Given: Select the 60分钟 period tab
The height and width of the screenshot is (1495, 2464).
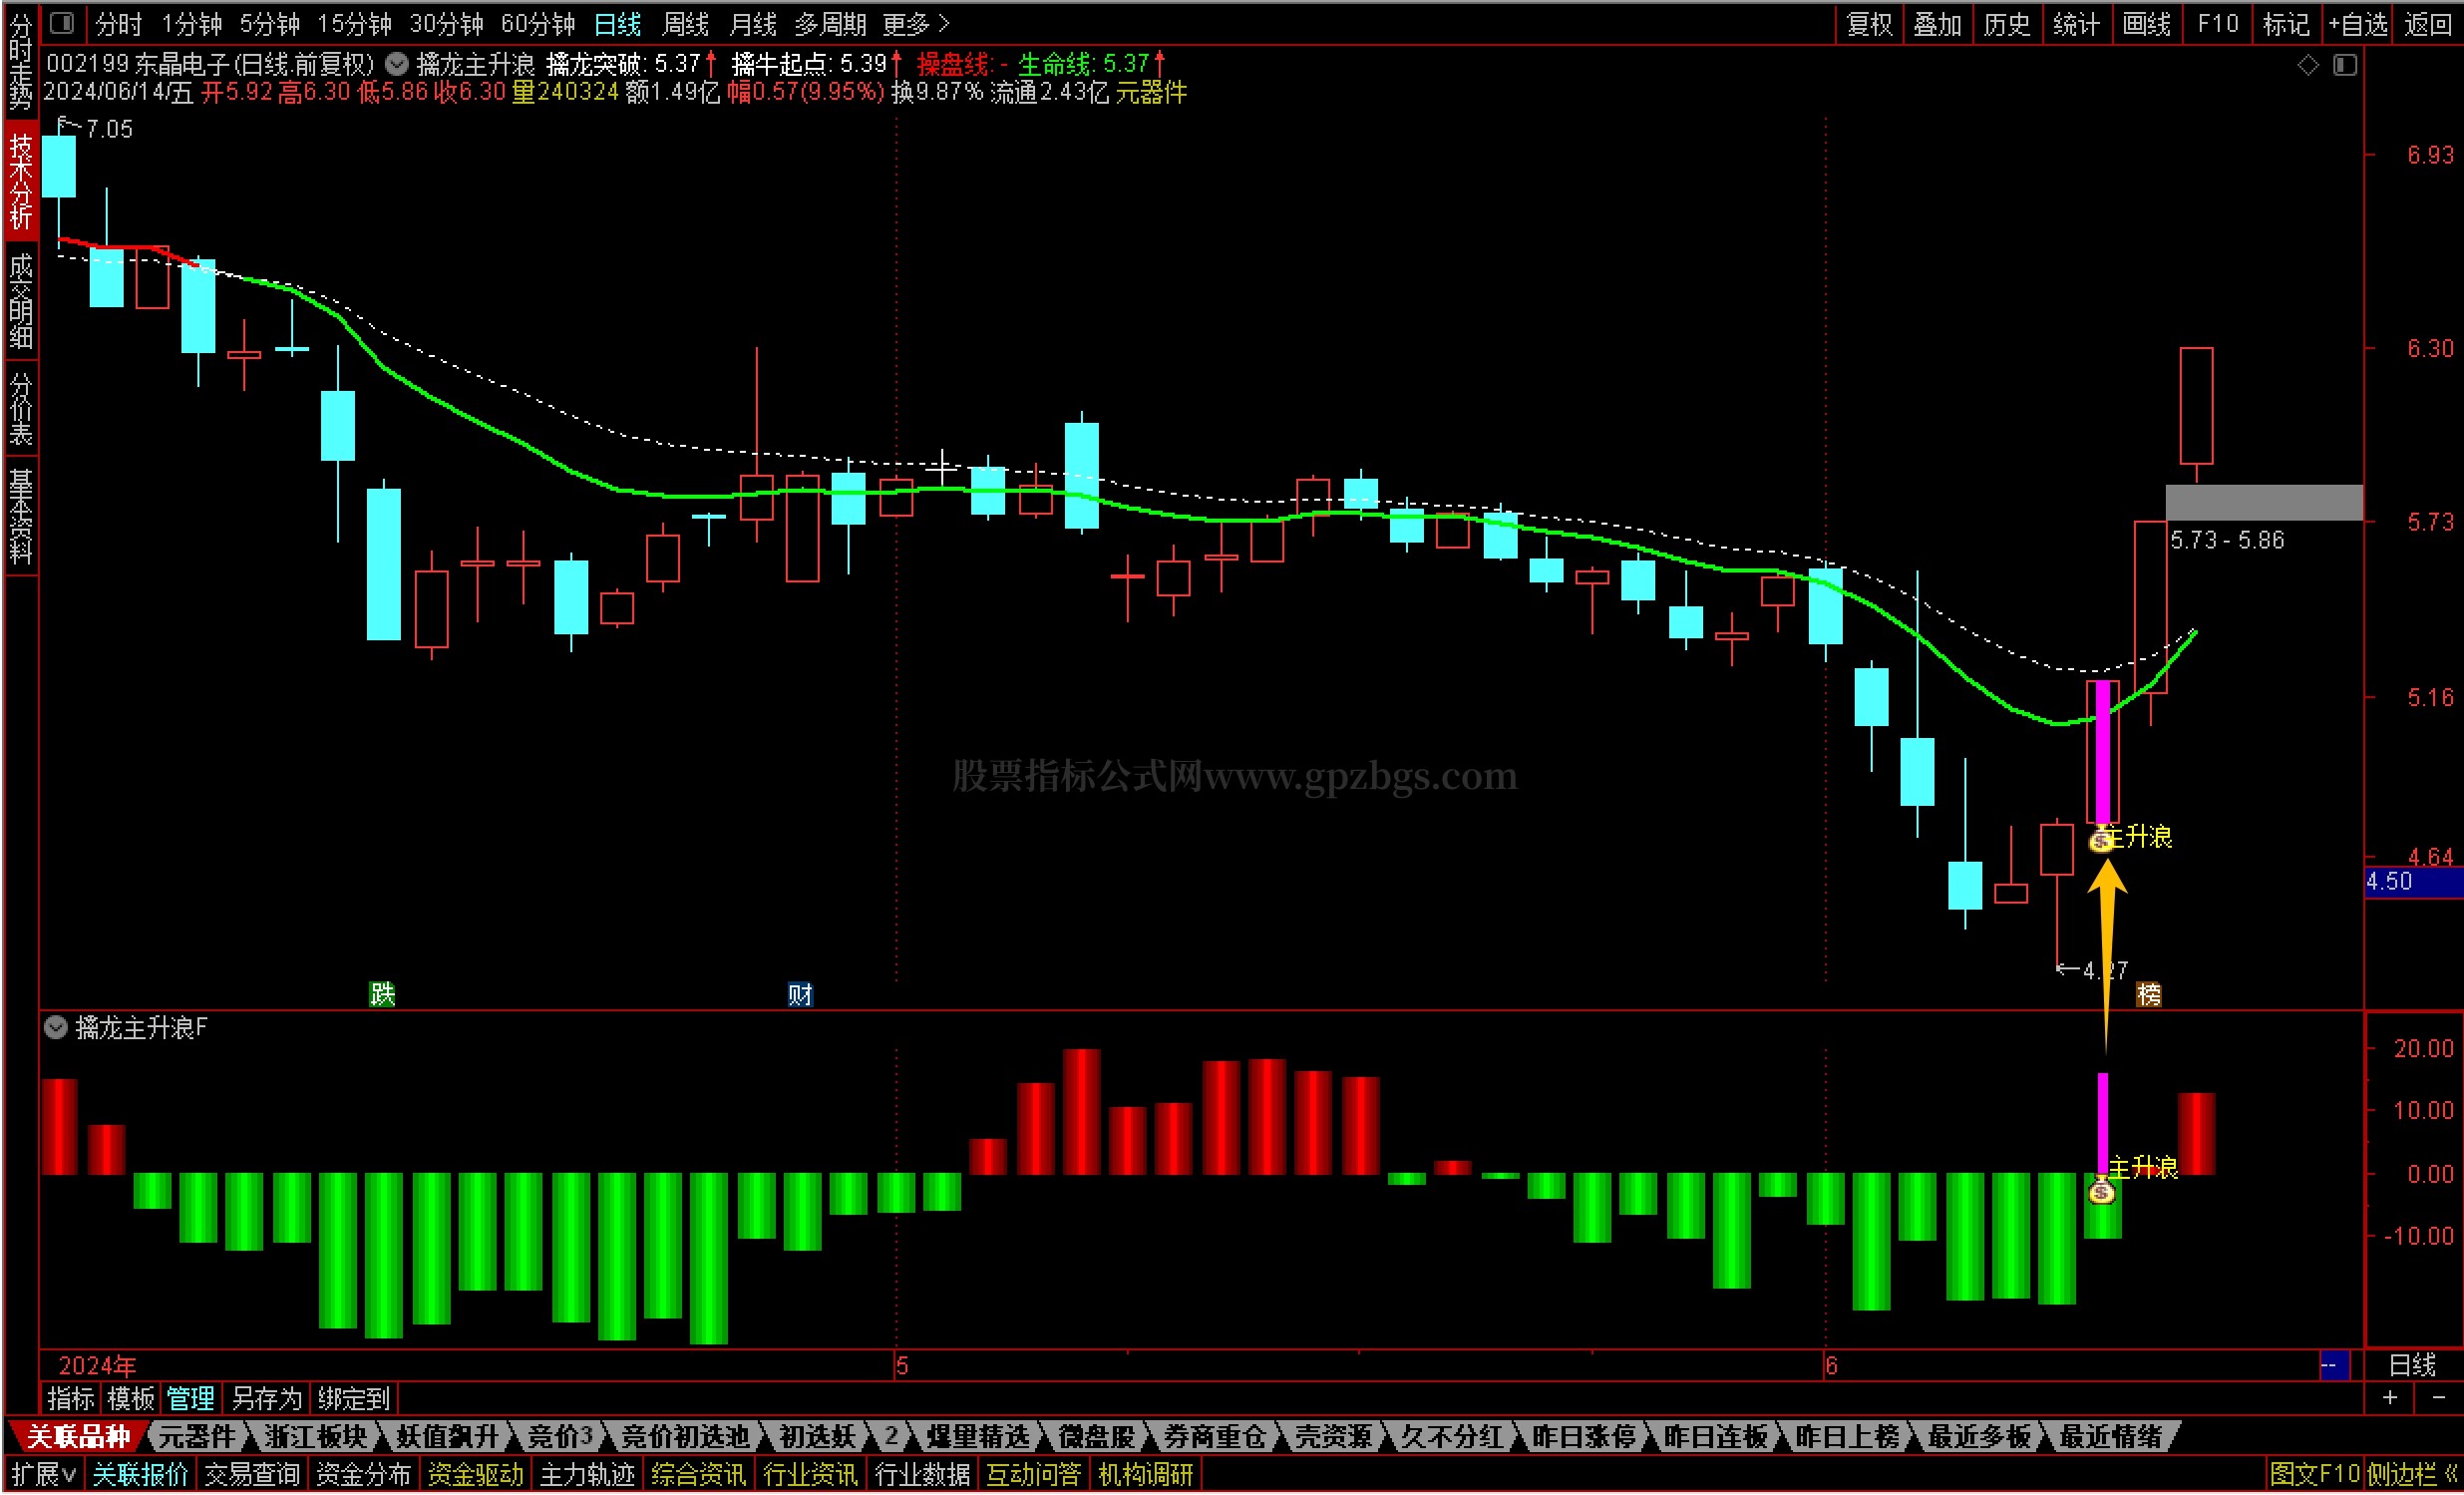Looking at the screenshot, I should pos(538,23).
